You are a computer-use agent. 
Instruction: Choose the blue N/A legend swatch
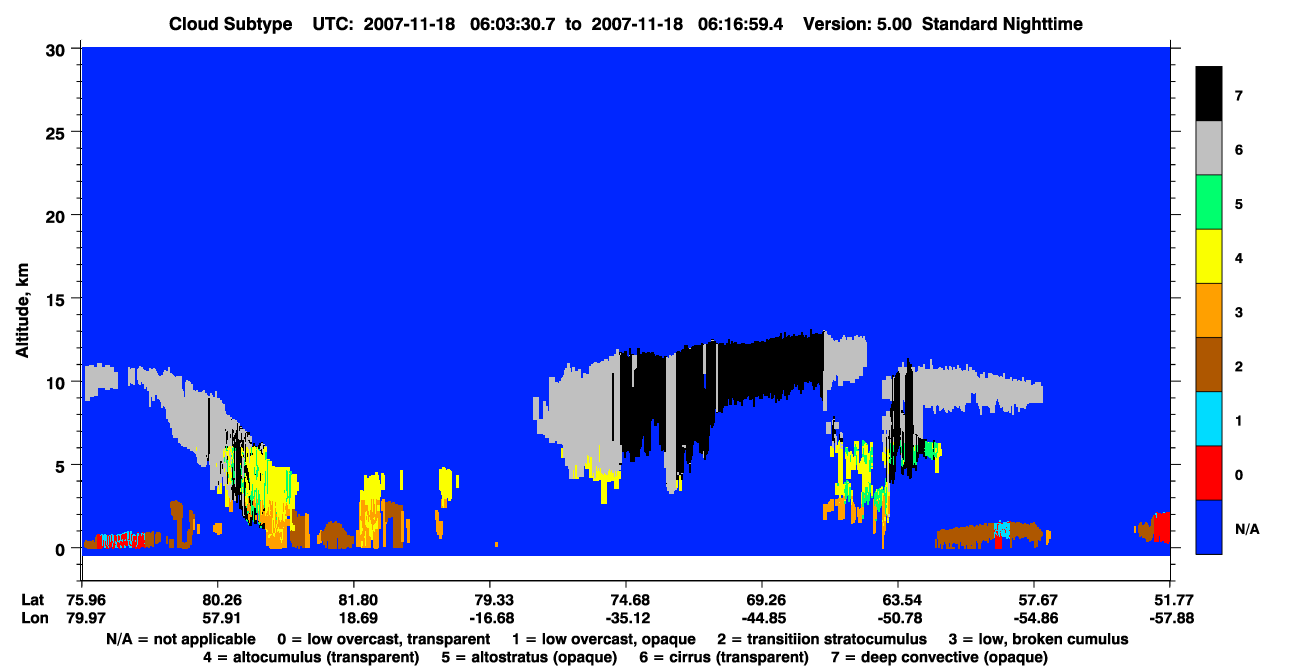coord(1209,527)
